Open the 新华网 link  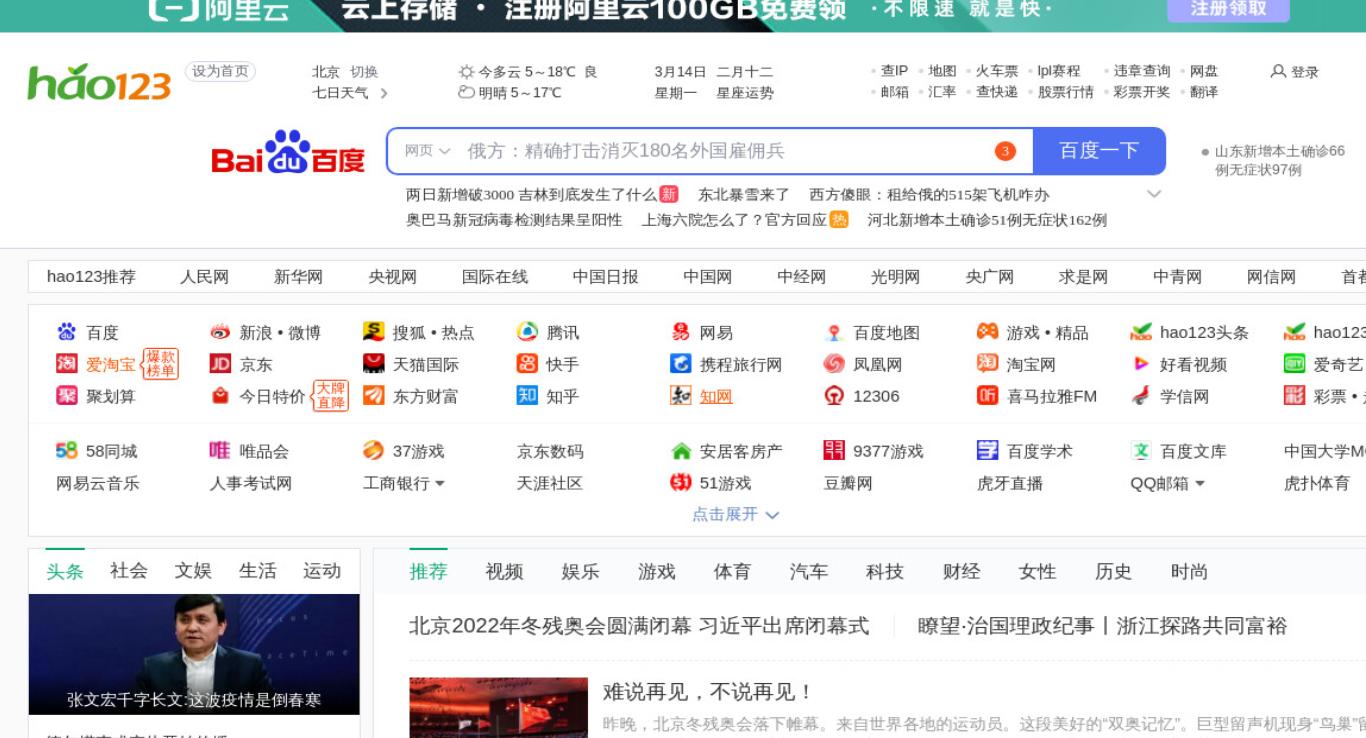pos(298,277)
